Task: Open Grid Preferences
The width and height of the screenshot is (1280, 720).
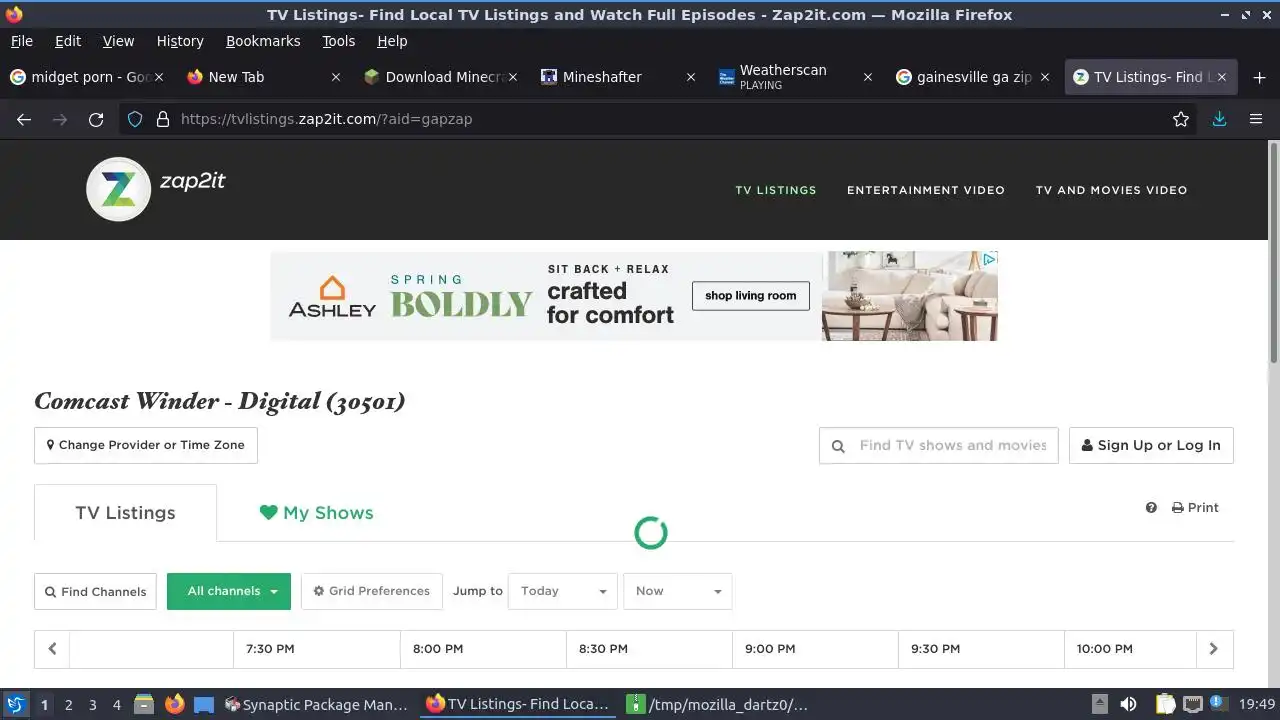Action: (372, 591)
